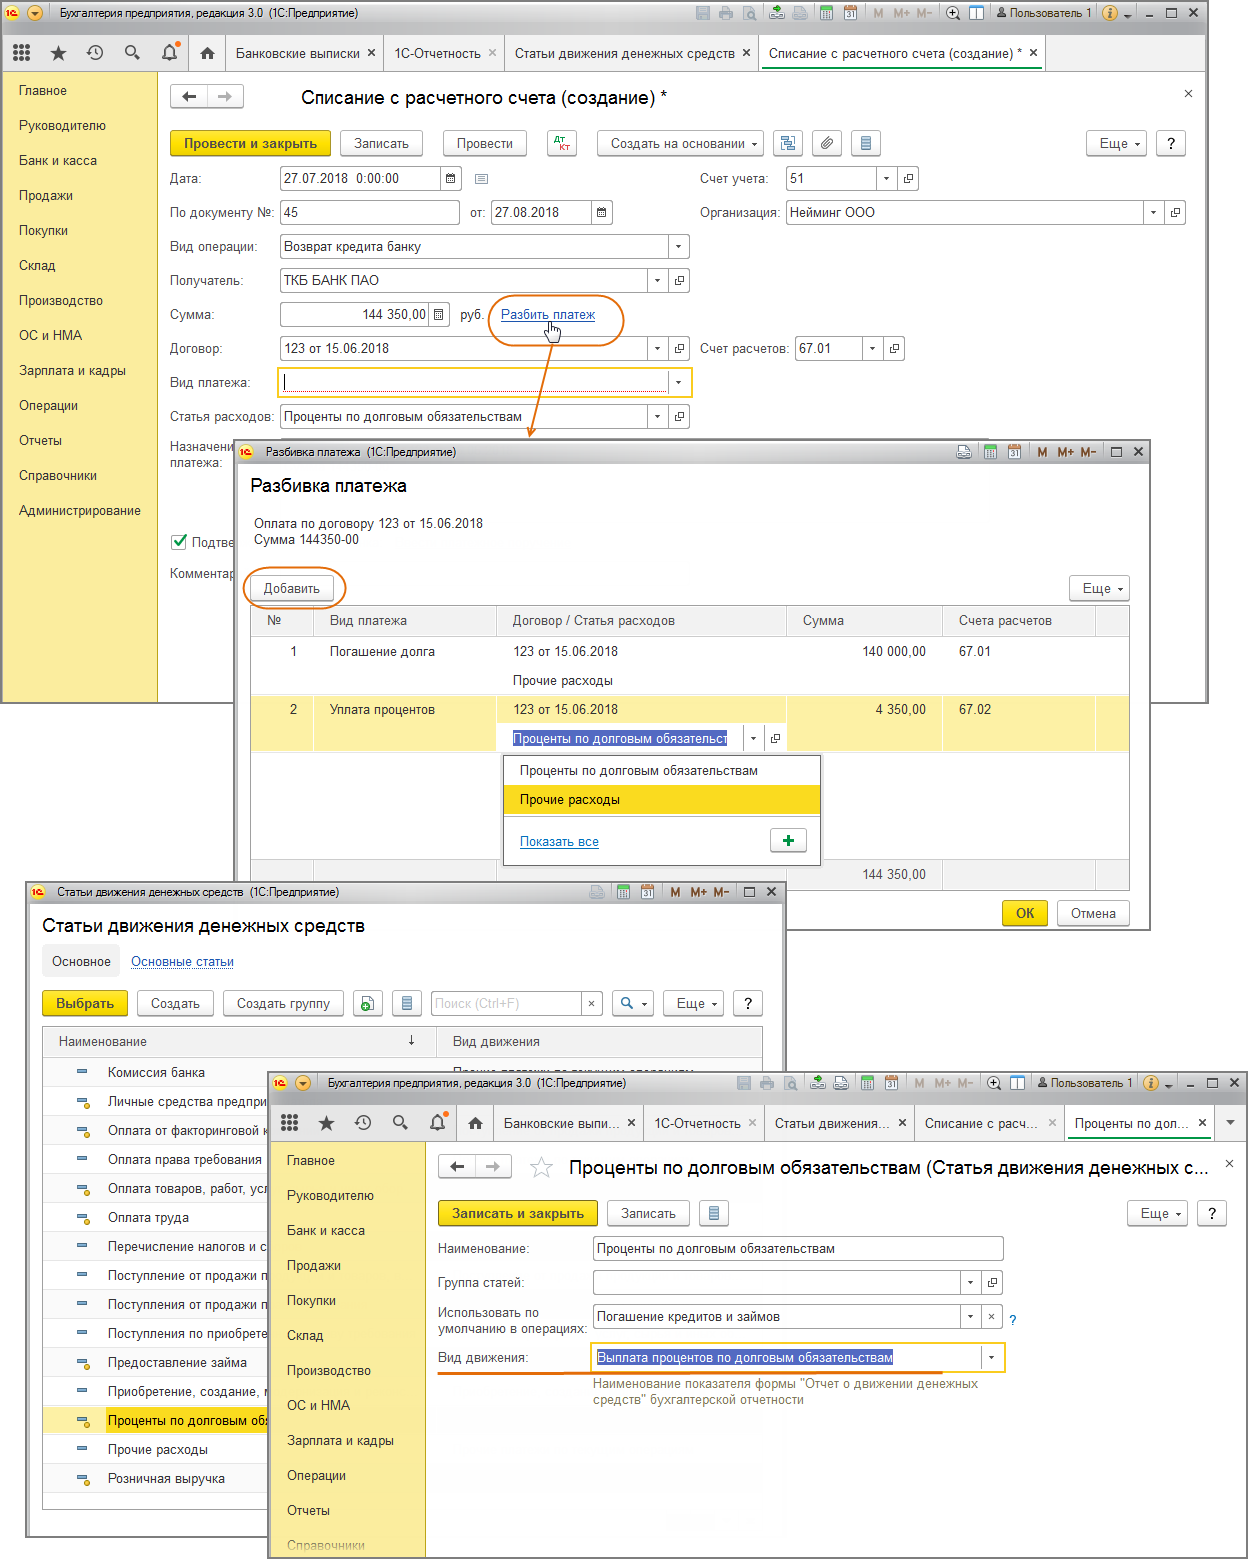Viewport: 1256px width, 1561px height.
Task: Switch to the Банковские выписки tab
Action: (298, 53)
